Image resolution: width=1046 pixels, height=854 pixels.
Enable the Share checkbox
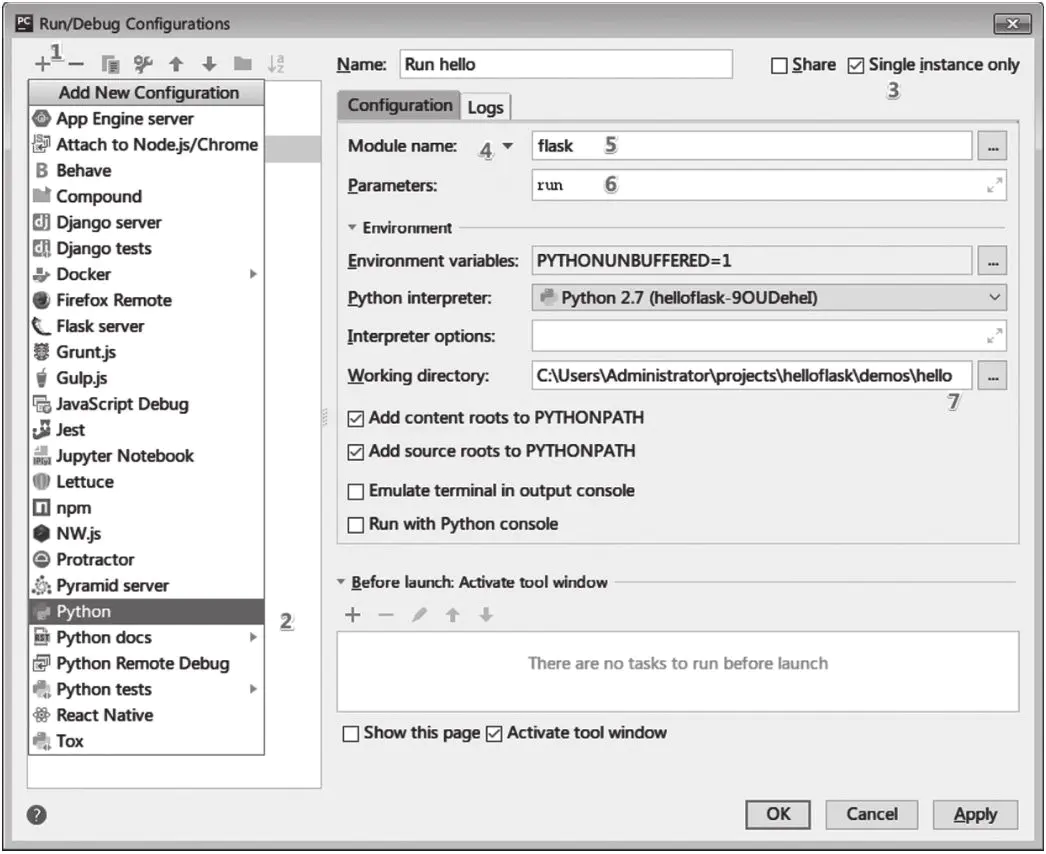(780, 65)
